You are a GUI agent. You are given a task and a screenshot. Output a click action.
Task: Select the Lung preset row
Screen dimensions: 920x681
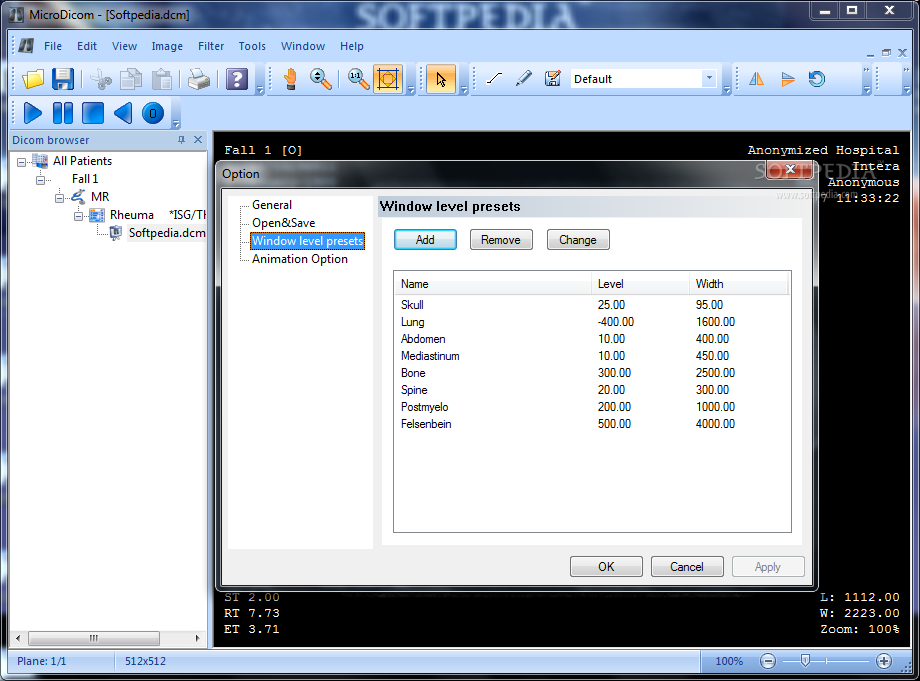pyautogui.click(x=591, y=322)
